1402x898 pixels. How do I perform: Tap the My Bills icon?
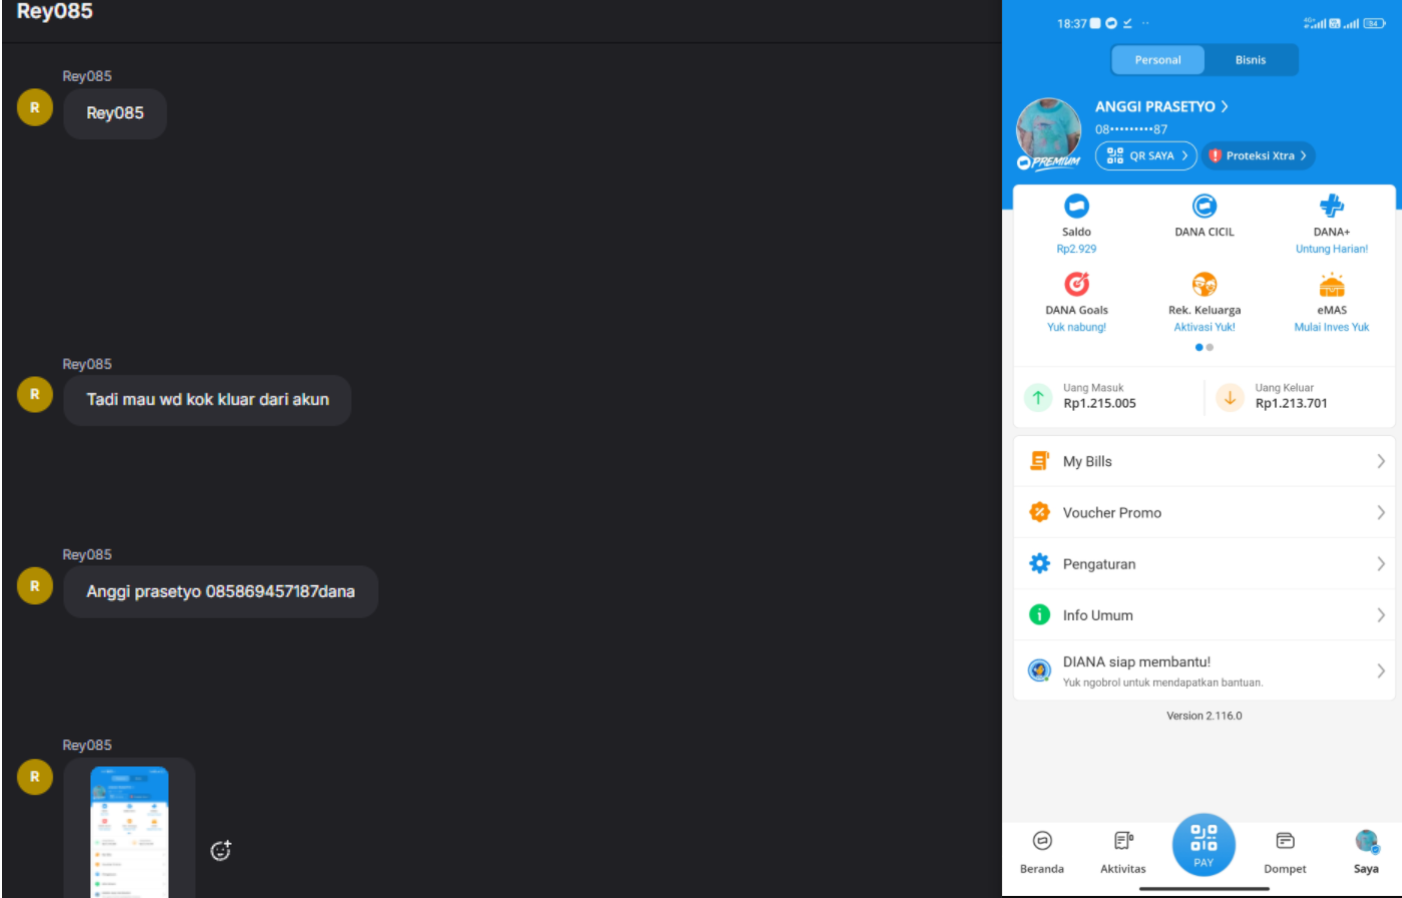(x=1040, y=461)
